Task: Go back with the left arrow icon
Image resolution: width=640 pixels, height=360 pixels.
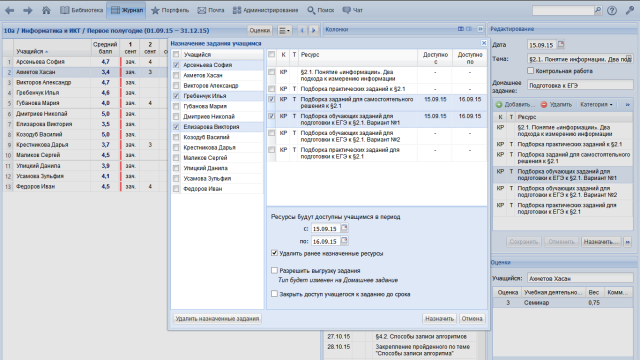Action: [9, 10]
